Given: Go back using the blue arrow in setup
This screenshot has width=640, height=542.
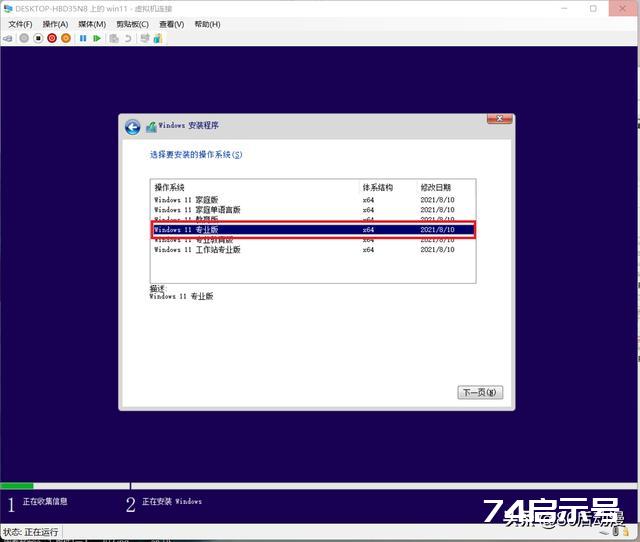Looking at the screenshot, I should coord(133,127).
